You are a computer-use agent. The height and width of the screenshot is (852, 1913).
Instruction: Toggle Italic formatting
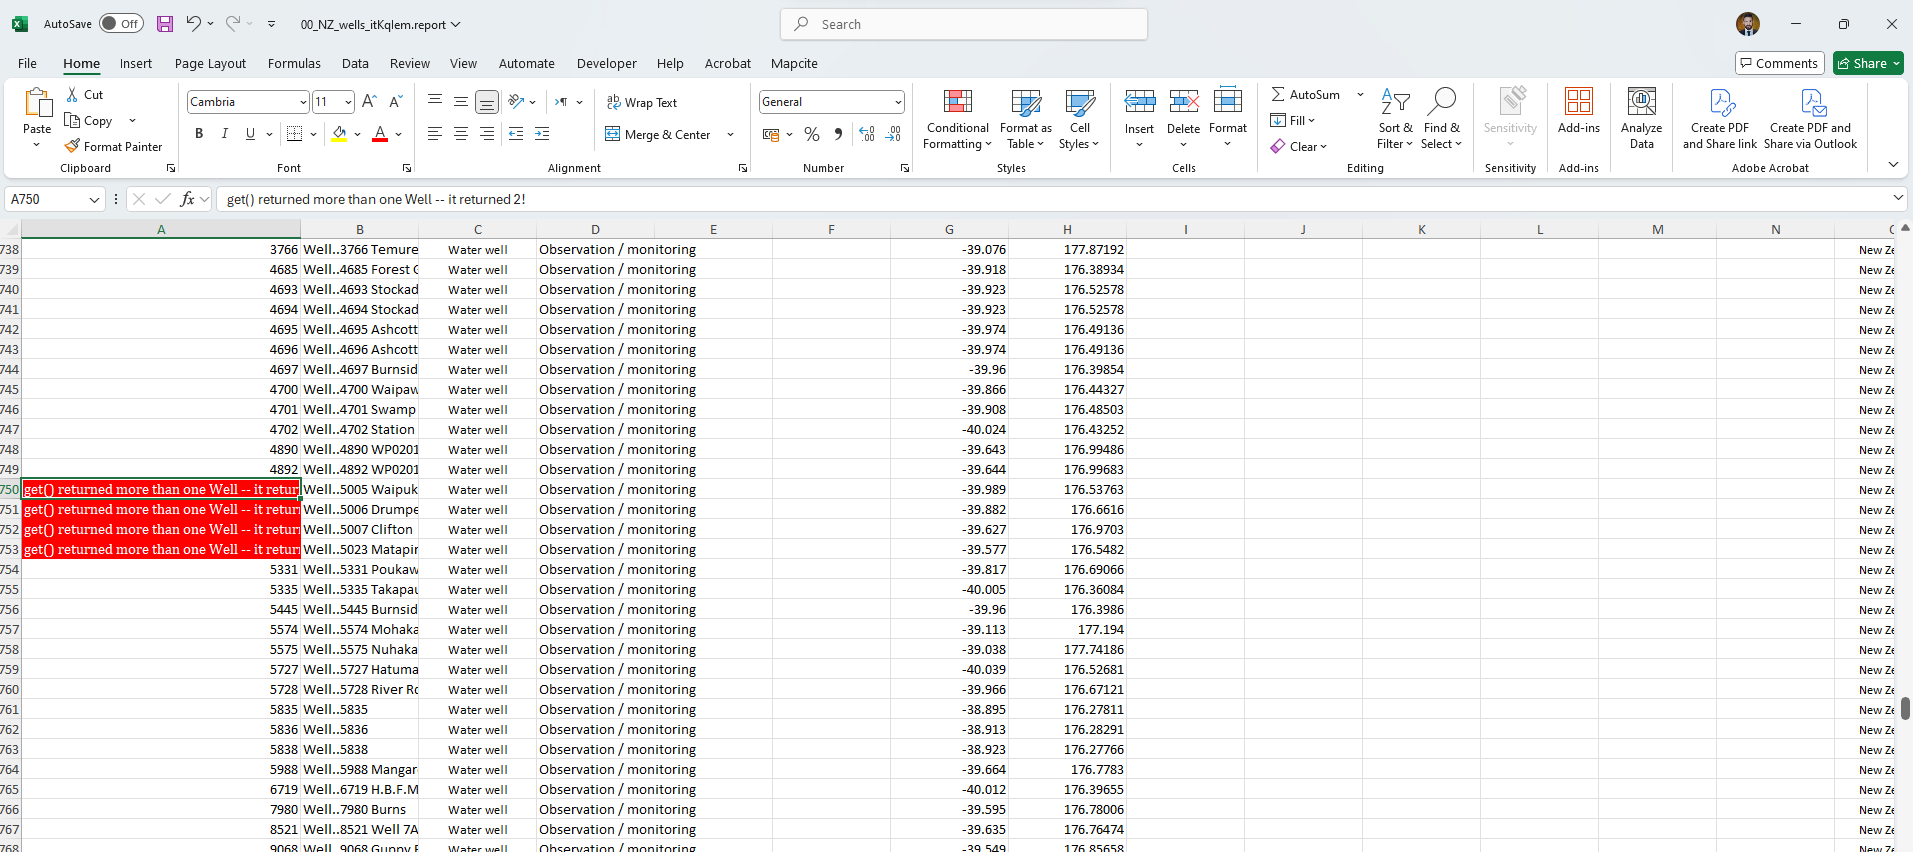(225, 134)
